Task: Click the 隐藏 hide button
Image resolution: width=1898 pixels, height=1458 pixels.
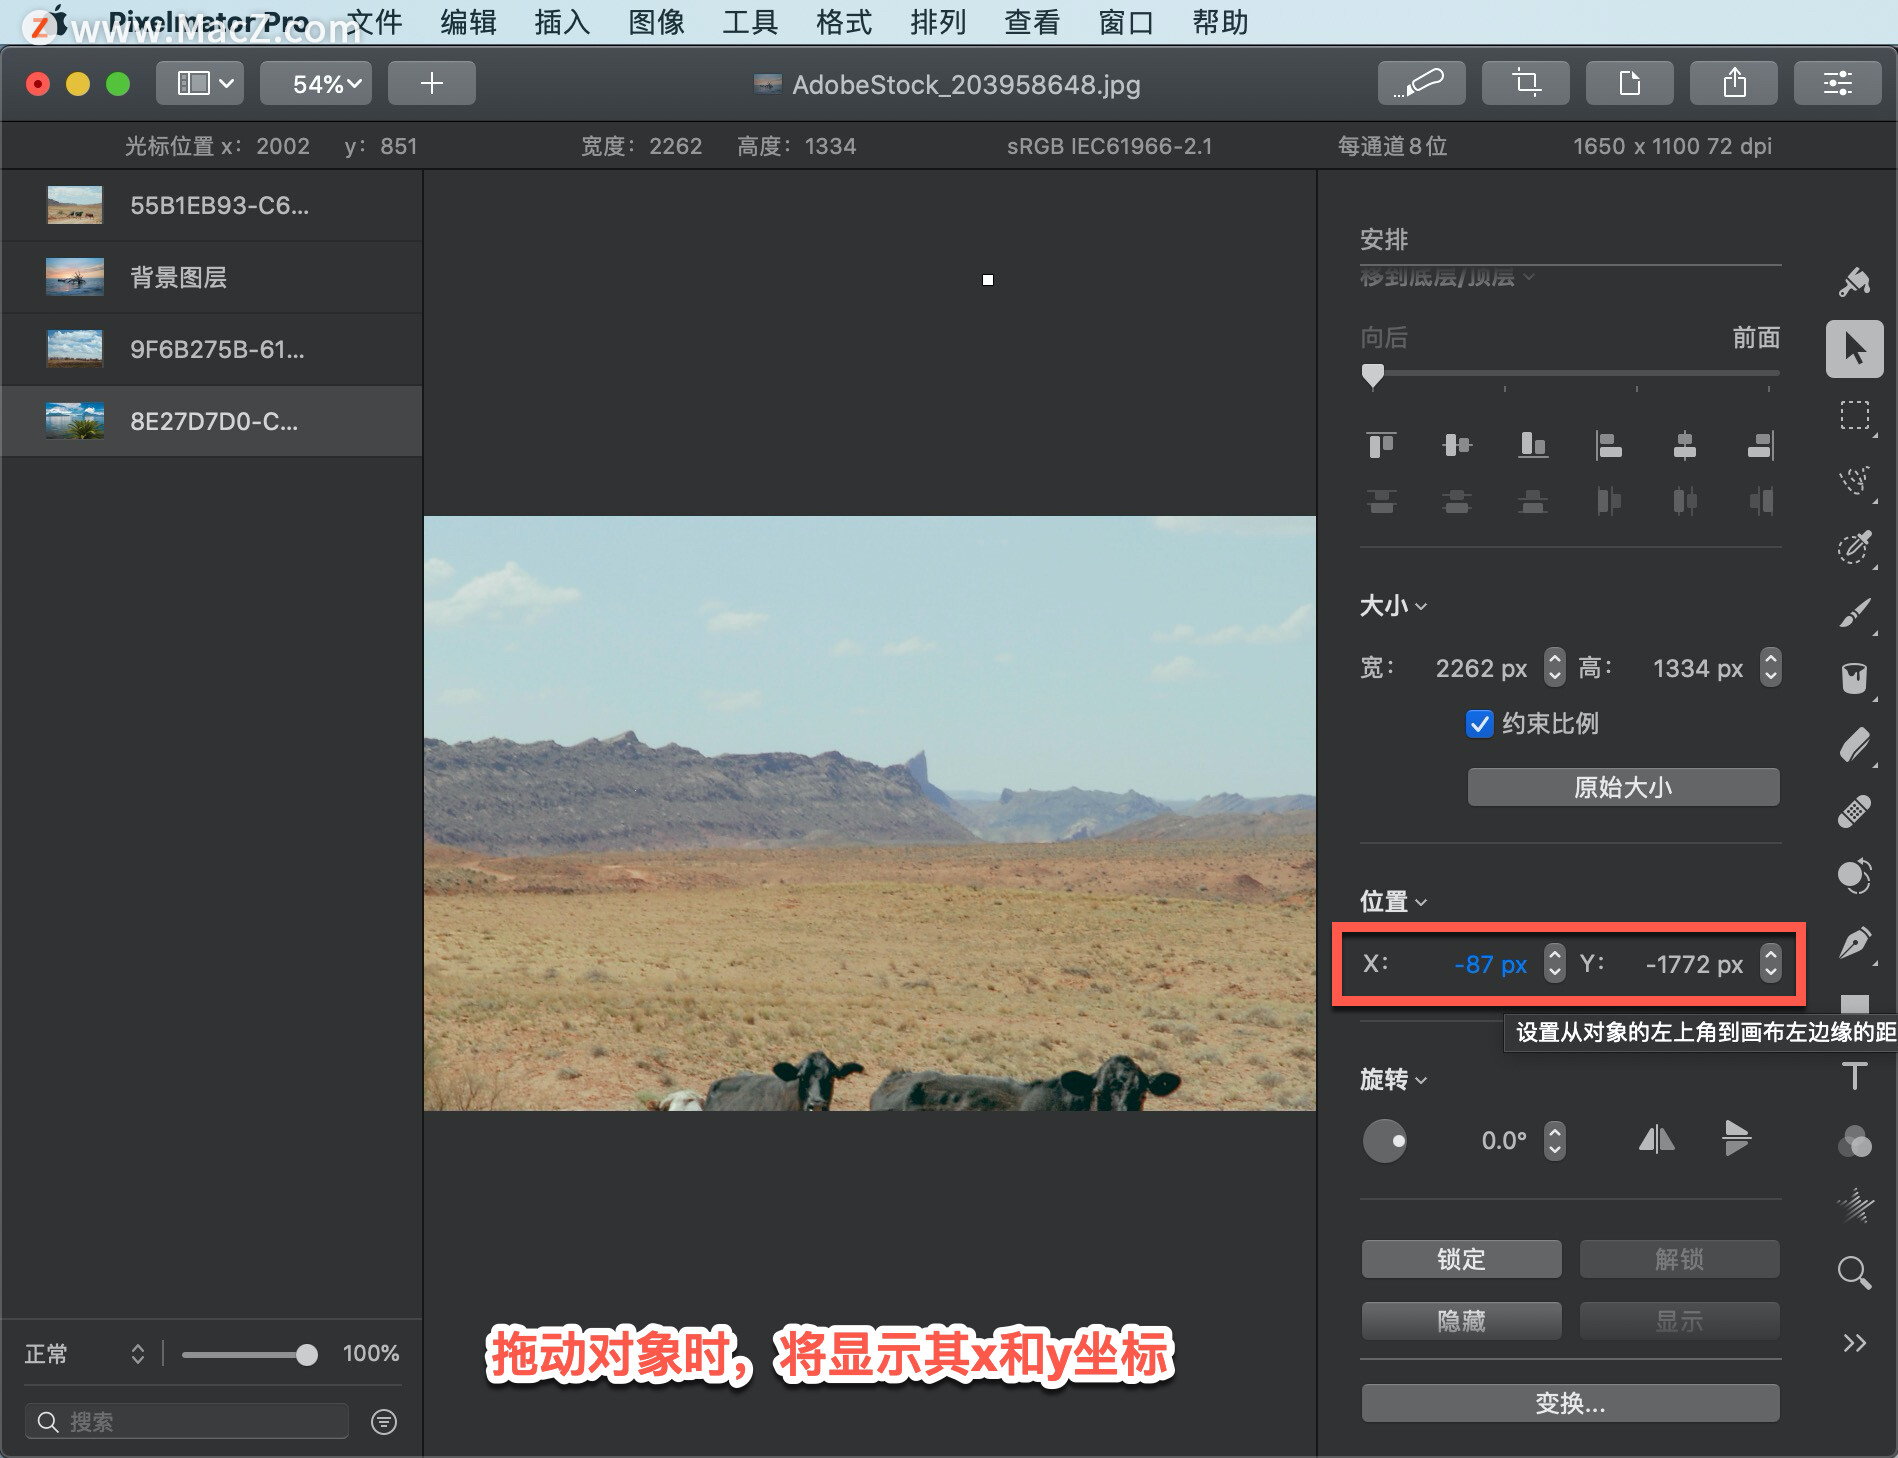Action: [1461, 1321]
